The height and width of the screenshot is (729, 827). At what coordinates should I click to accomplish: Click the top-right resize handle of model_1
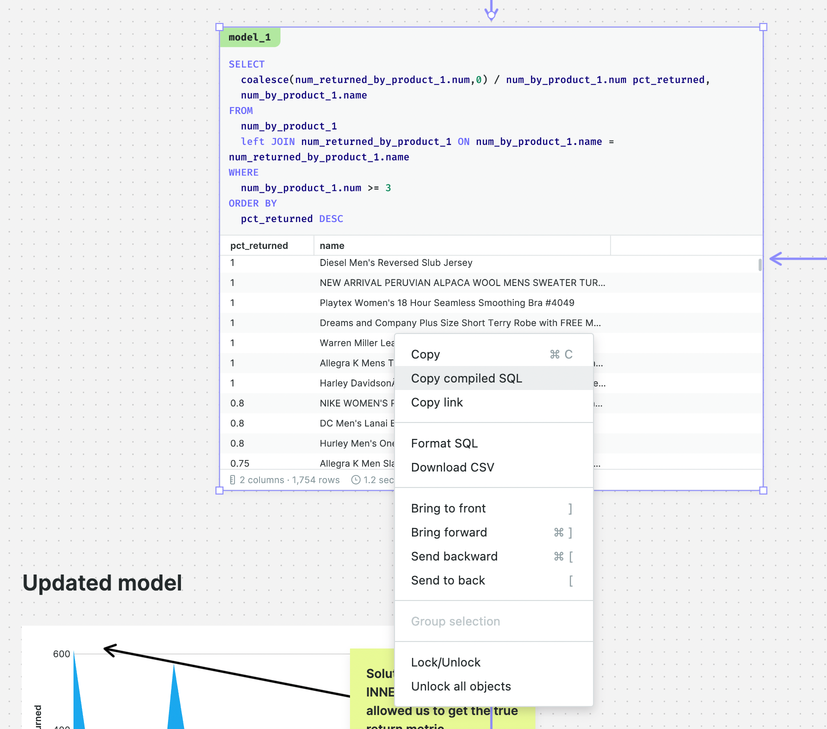click(x=764, y=27)
